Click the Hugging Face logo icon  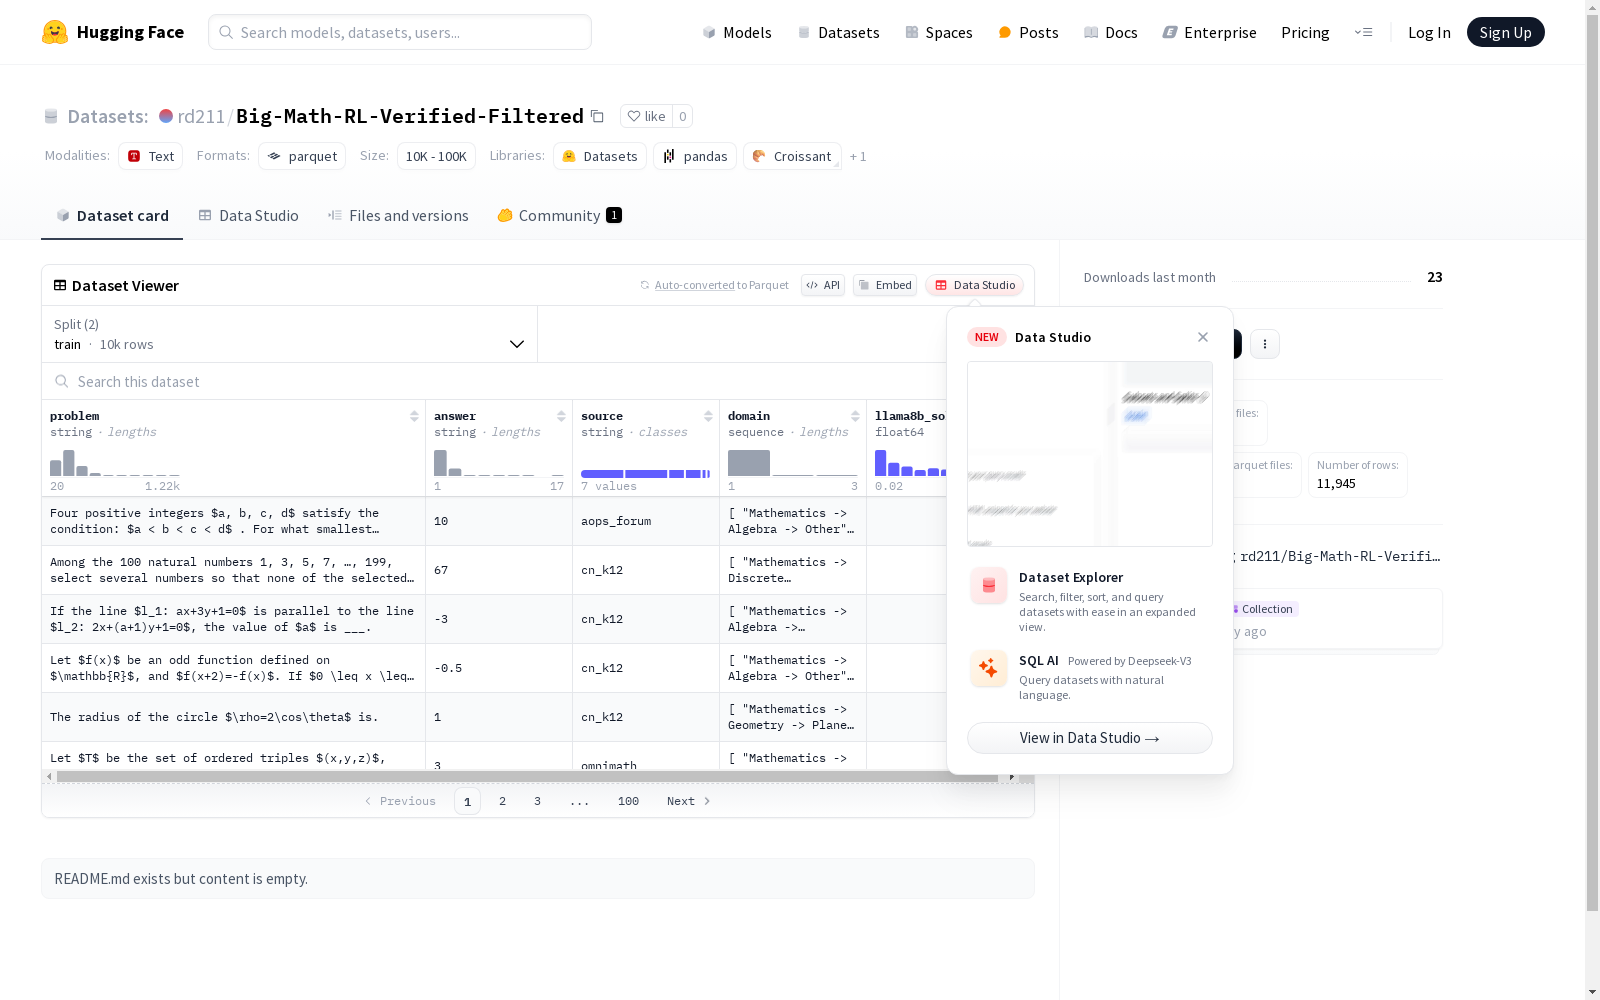click(x=55, y=32)
